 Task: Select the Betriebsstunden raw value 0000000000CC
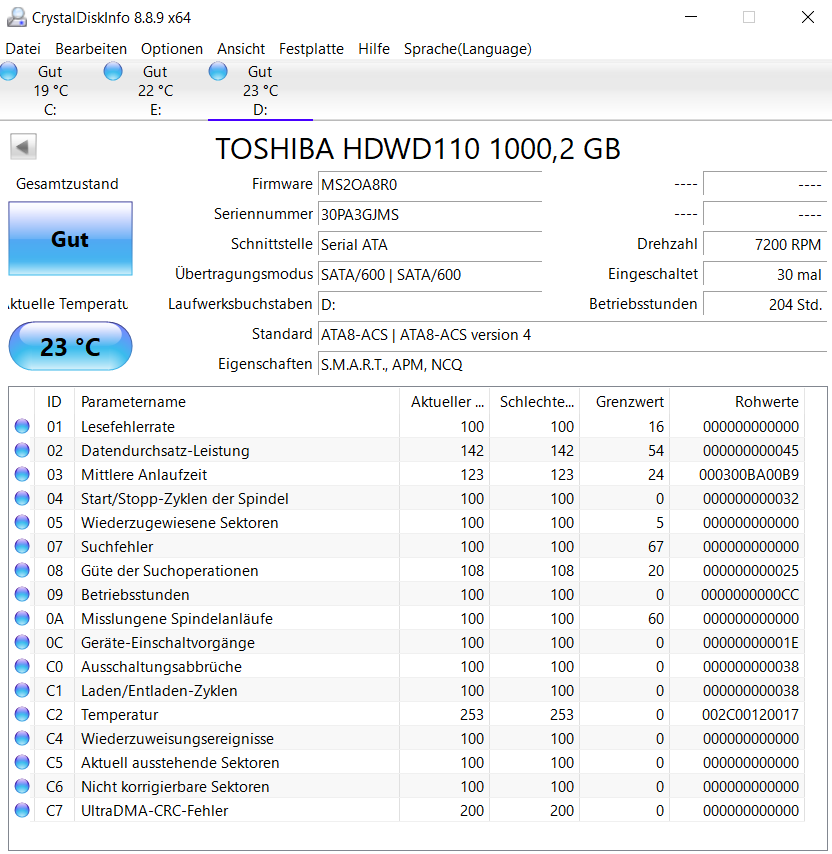coord(750,595)
